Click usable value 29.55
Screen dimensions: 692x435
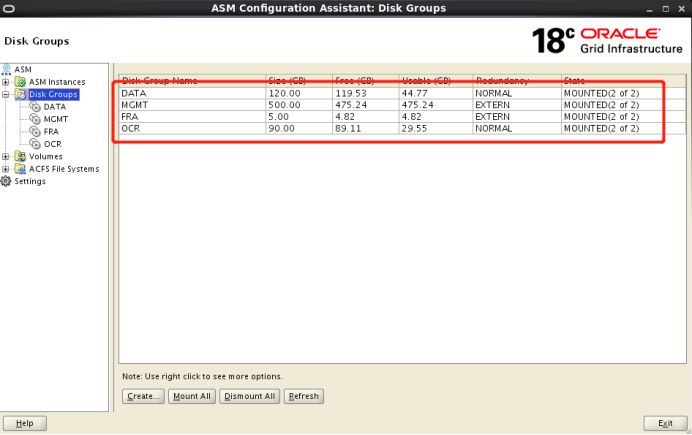click(x=414, y=128)
